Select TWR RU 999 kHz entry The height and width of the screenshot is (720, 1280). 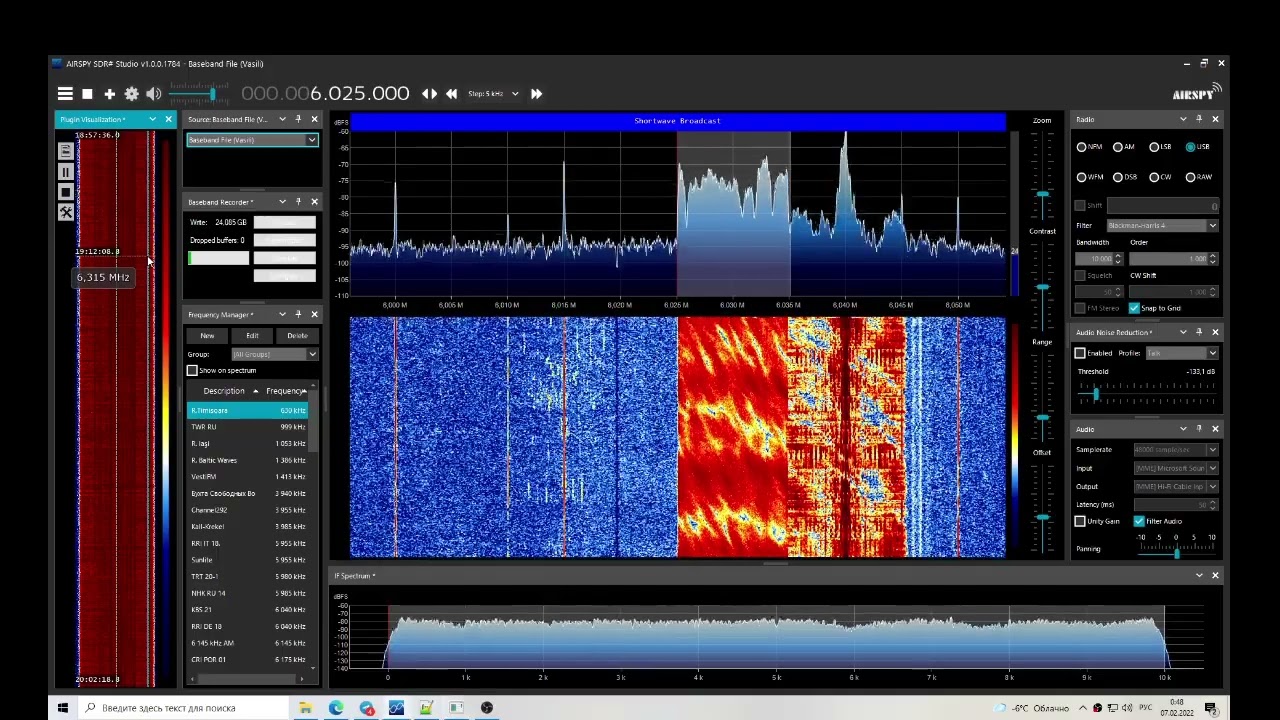point(248,427)
